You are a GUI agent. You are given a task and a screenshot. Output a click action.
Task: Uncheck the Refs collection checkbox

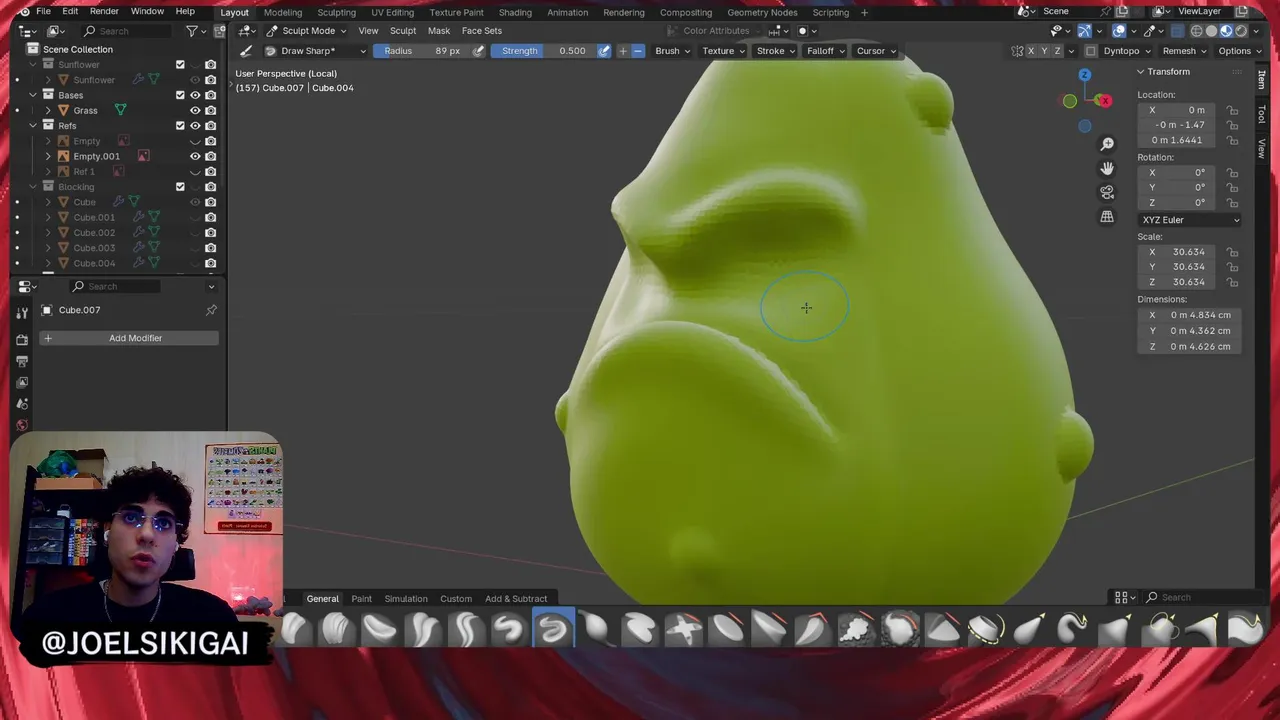coord(180,126)
